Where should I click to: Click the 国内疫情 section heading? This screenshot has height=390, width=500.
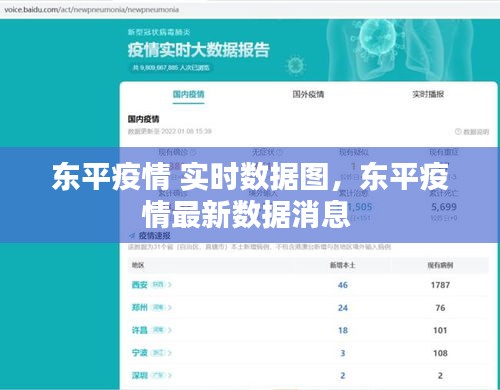pos(144,119)
